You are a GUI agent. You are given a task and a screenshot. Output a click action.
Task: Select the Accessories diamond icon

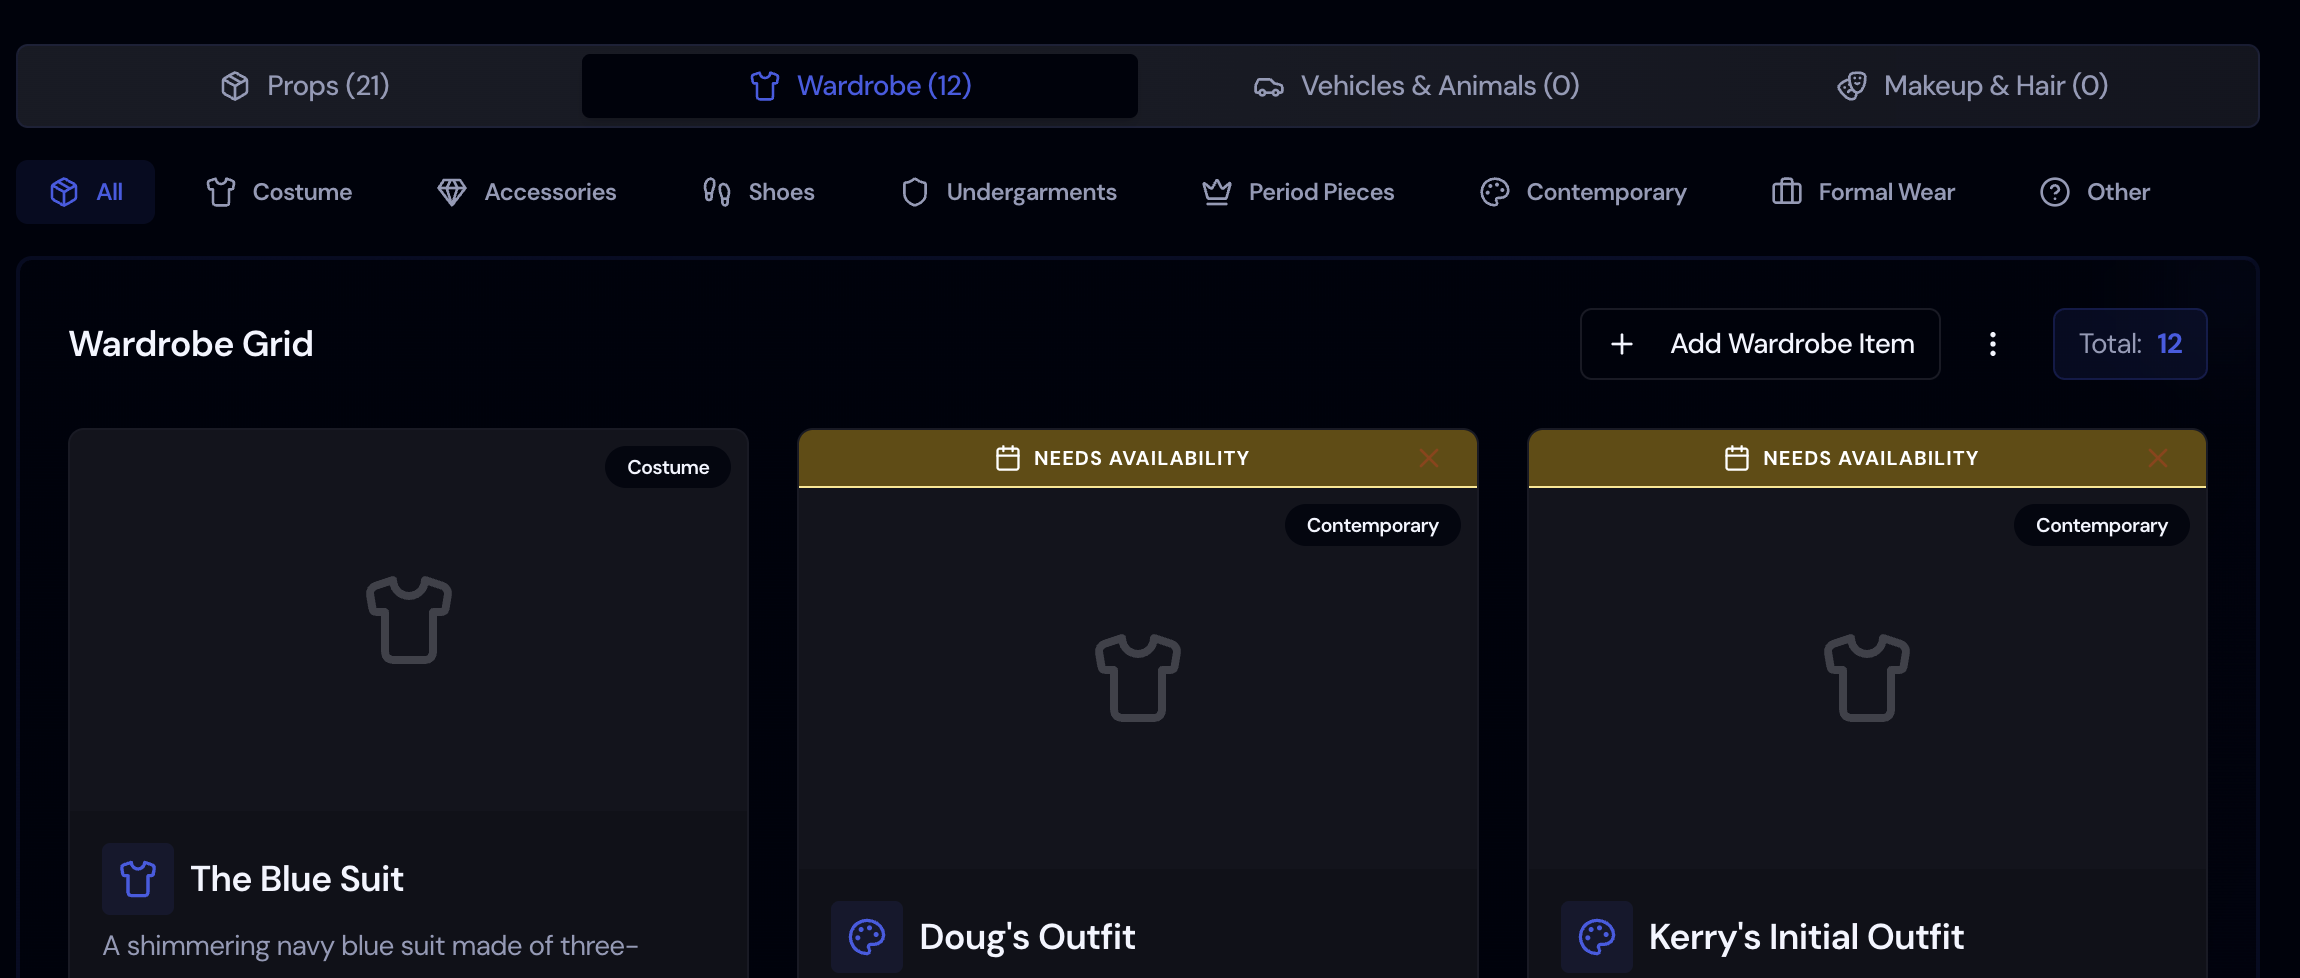(453, 191)
